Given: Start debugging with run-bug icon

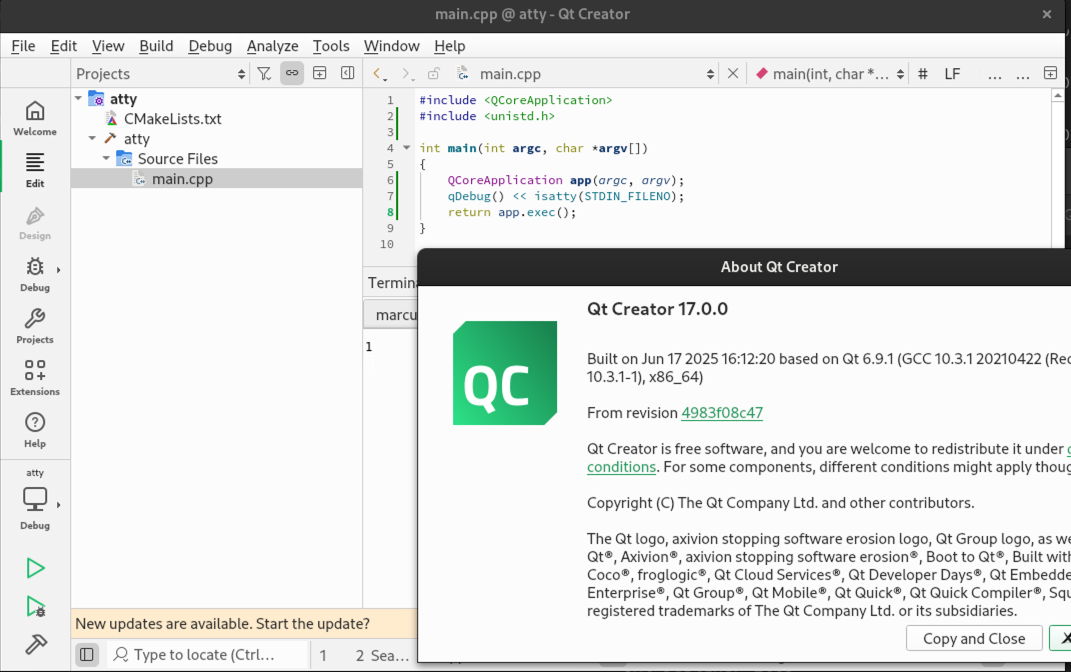Looking at the screenshot, I should click(36, 606).
